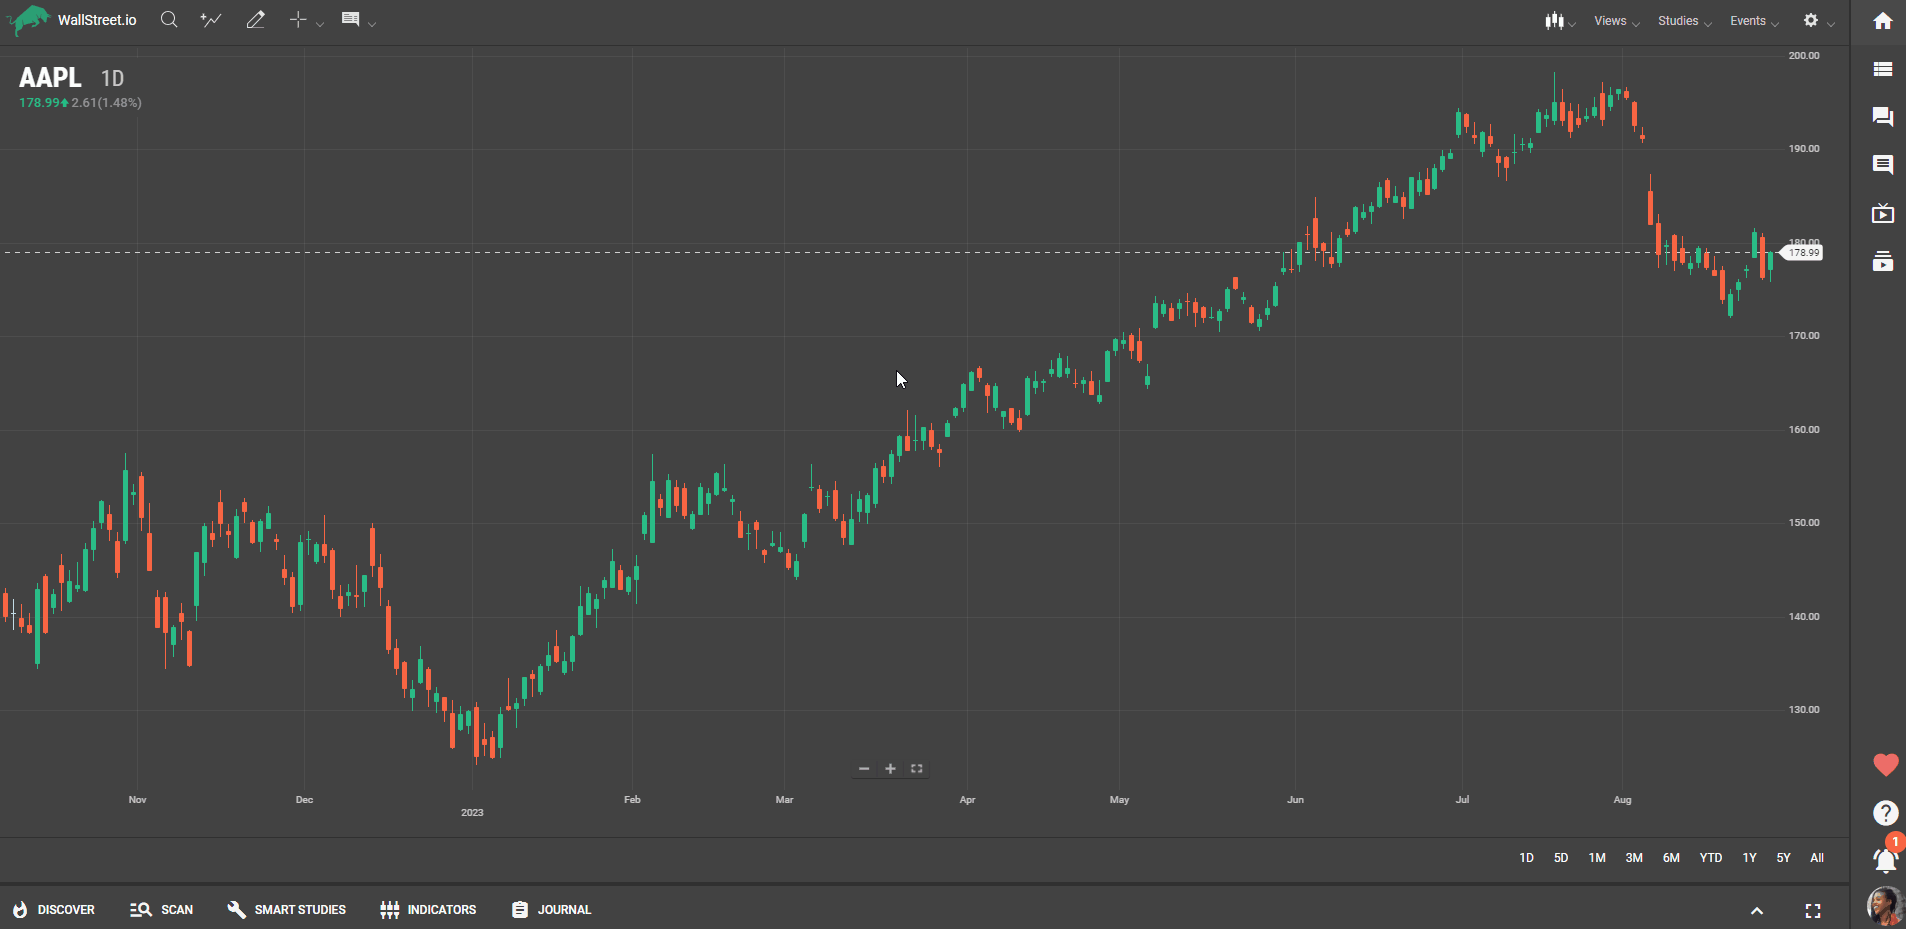
Task: Open the video library stack icon
Action: coord(1883,261)
